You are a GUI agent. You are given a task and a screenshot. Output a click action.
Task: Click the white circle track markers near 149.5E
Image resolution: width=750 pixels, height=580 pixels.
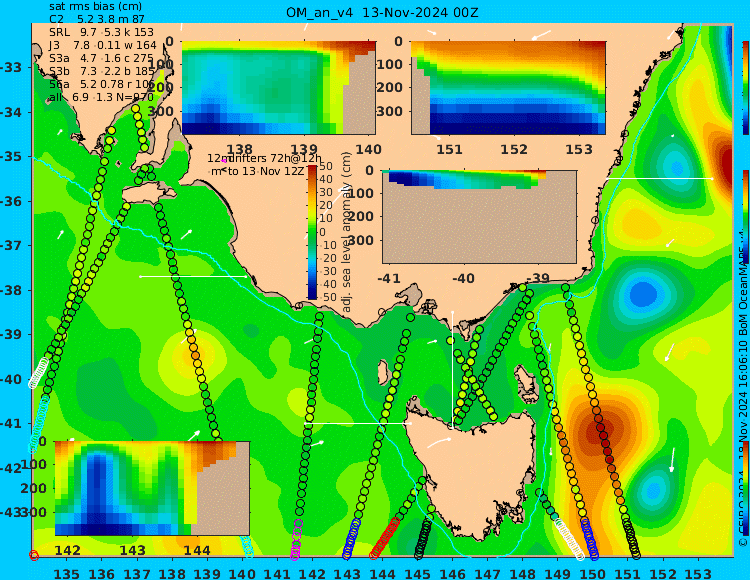pos(570,539)
